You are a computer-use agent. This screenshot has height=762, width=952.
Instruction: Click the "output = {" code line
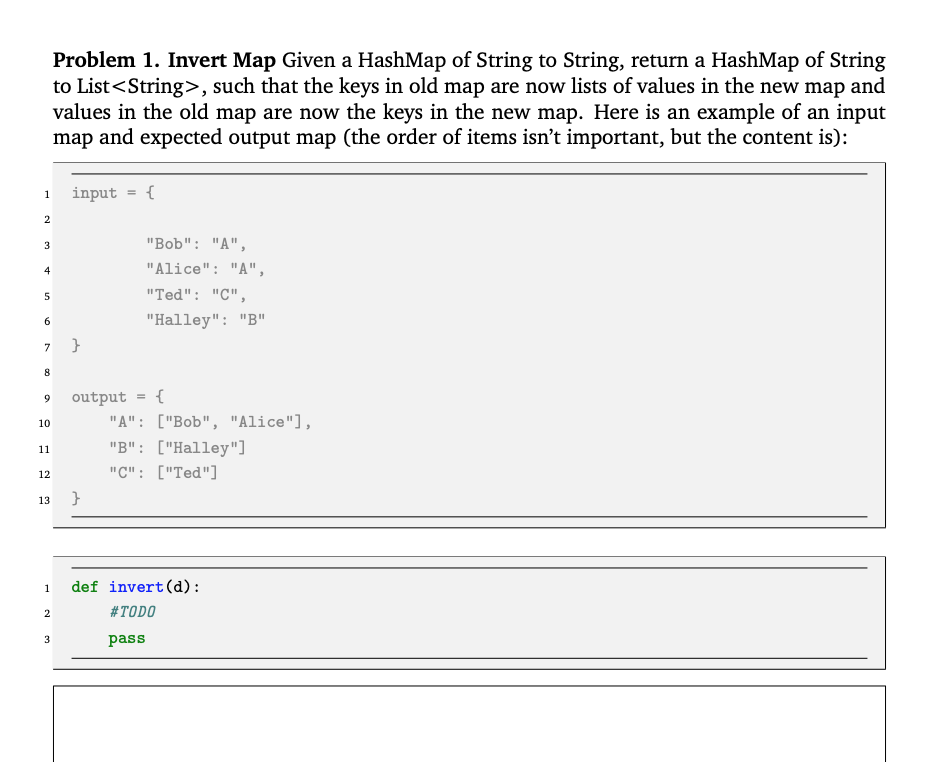pos(110,396)
